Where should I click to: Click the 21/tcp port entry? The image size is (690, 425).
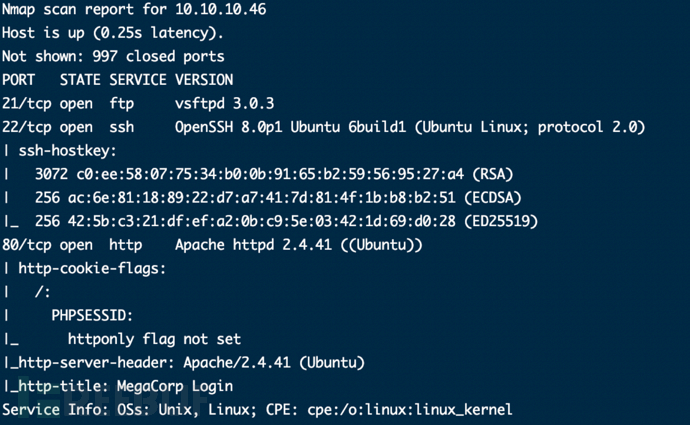tap(26, 104)
